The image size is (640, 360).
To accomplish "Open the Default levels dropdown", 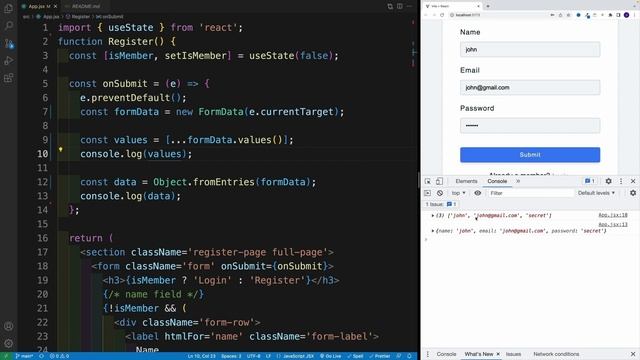I will point(596,193).
